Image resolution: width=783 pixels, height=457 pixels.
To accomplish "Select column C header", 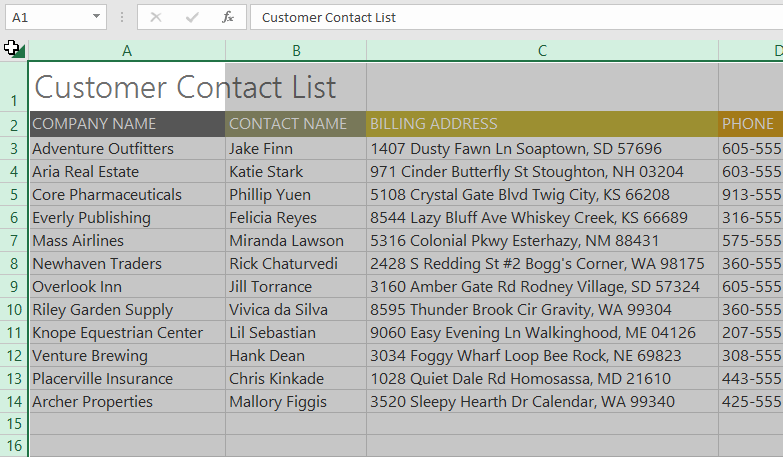I will point(542,50).
